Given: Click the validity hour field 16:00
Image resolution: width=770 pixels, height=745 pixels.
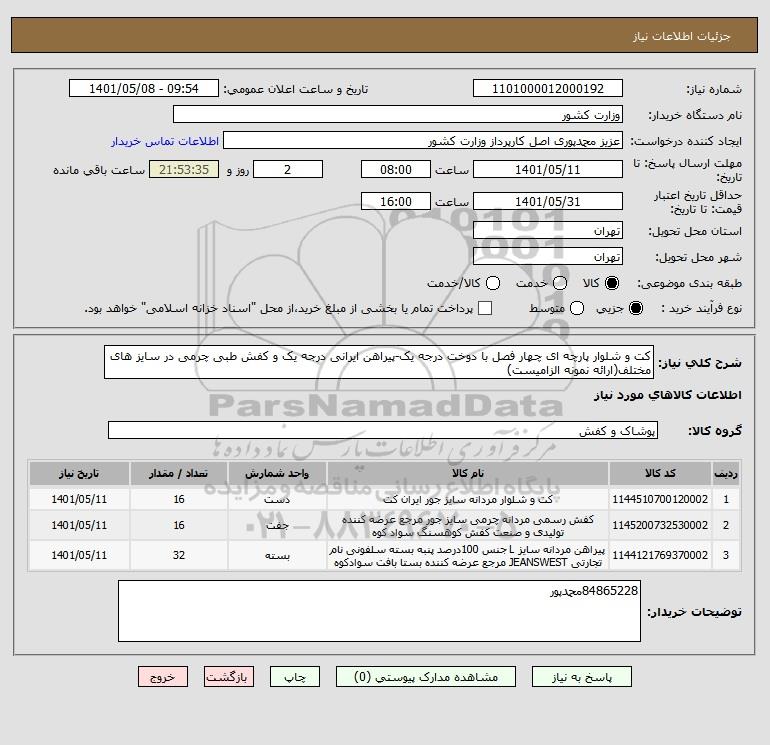Looking at the screenshot, I should pyautogui.click(x=396, y=201).
